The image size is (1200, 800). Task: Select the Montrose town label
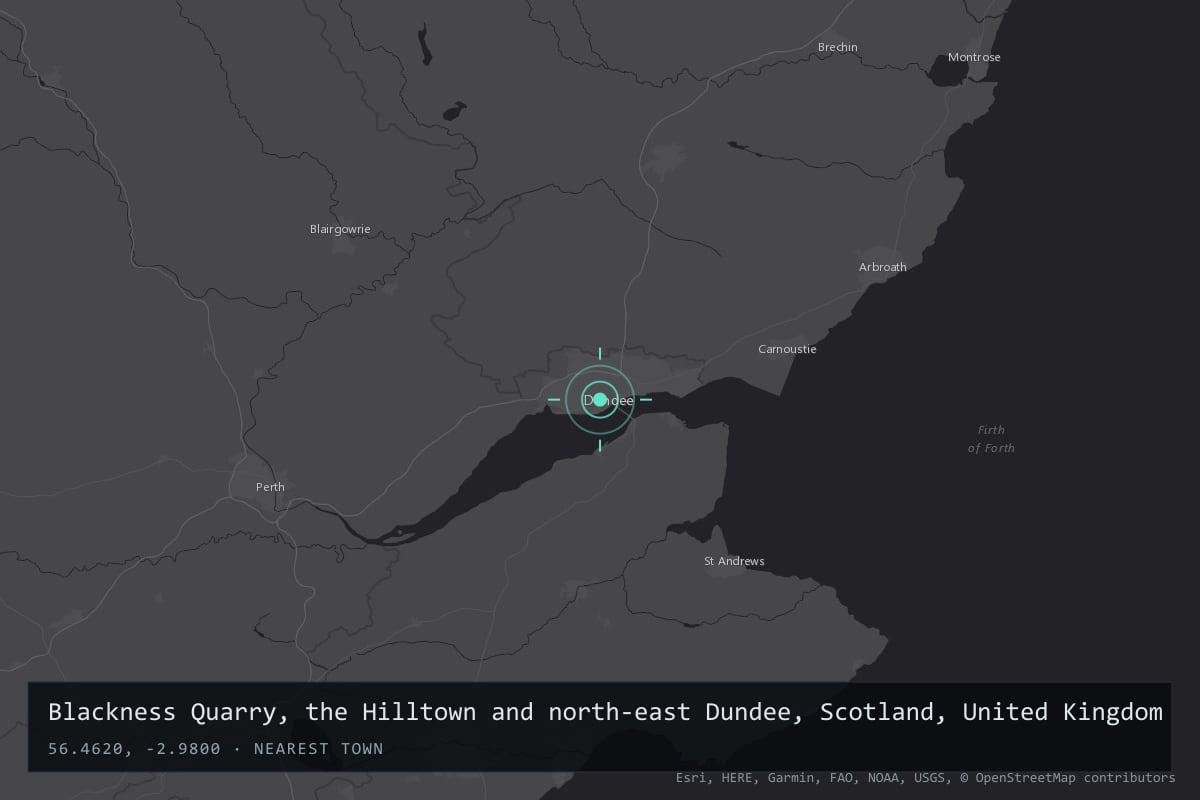point(974,57)
